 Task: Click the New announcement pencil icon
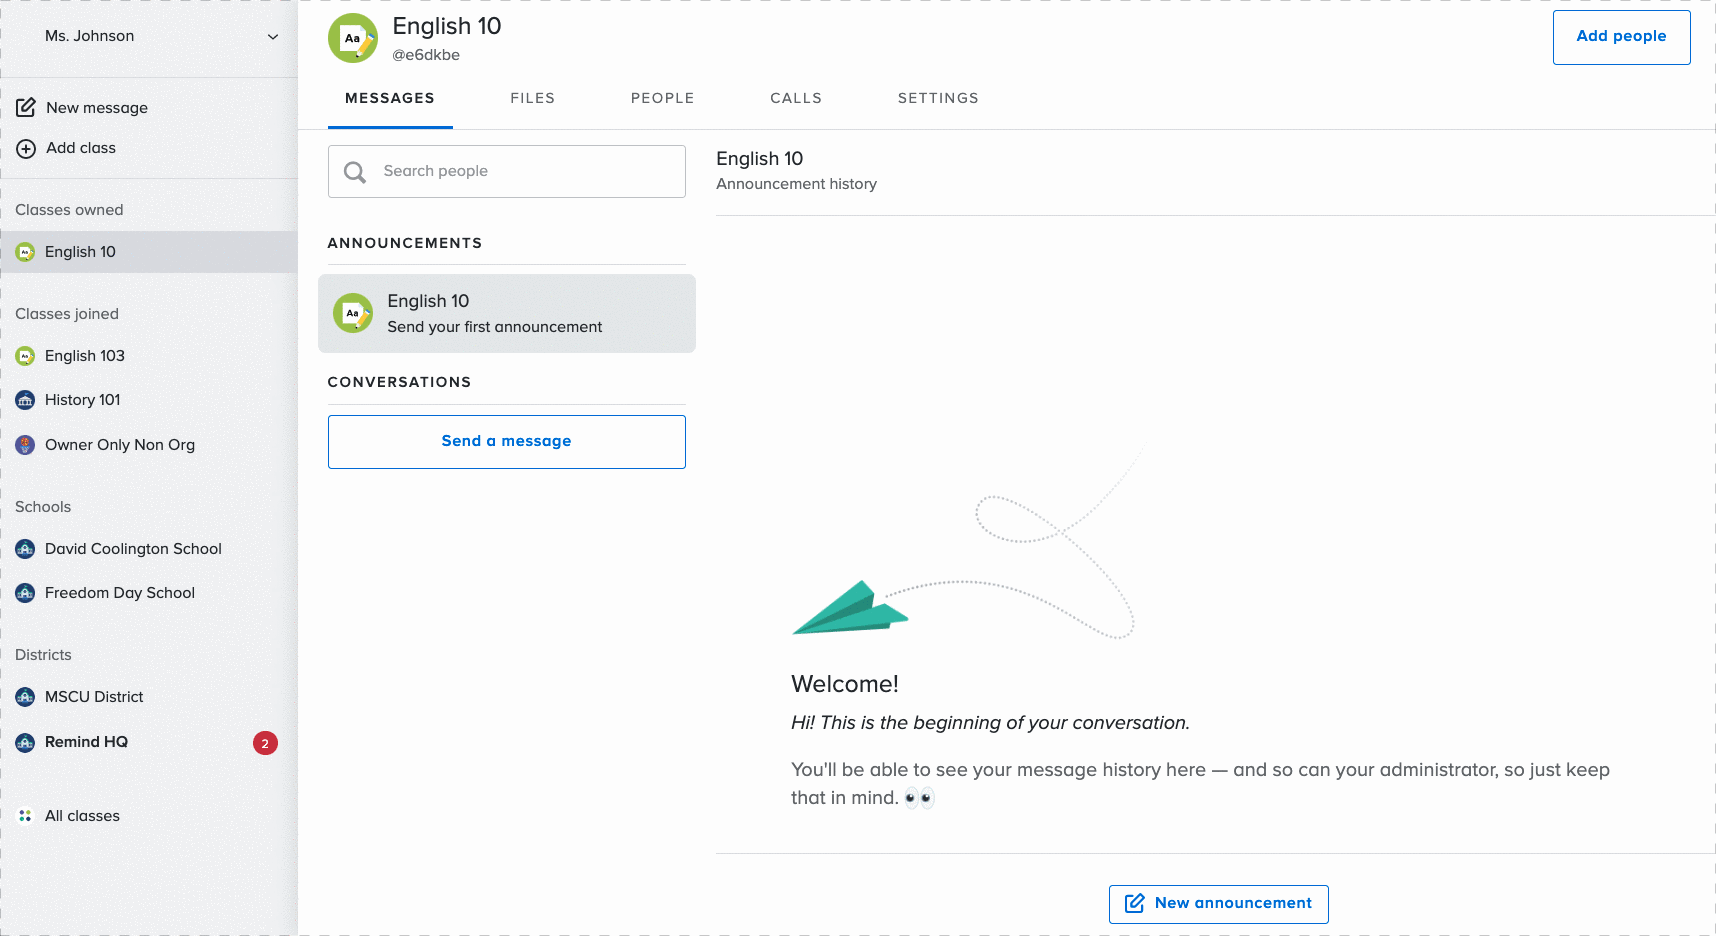point(1135,903)
